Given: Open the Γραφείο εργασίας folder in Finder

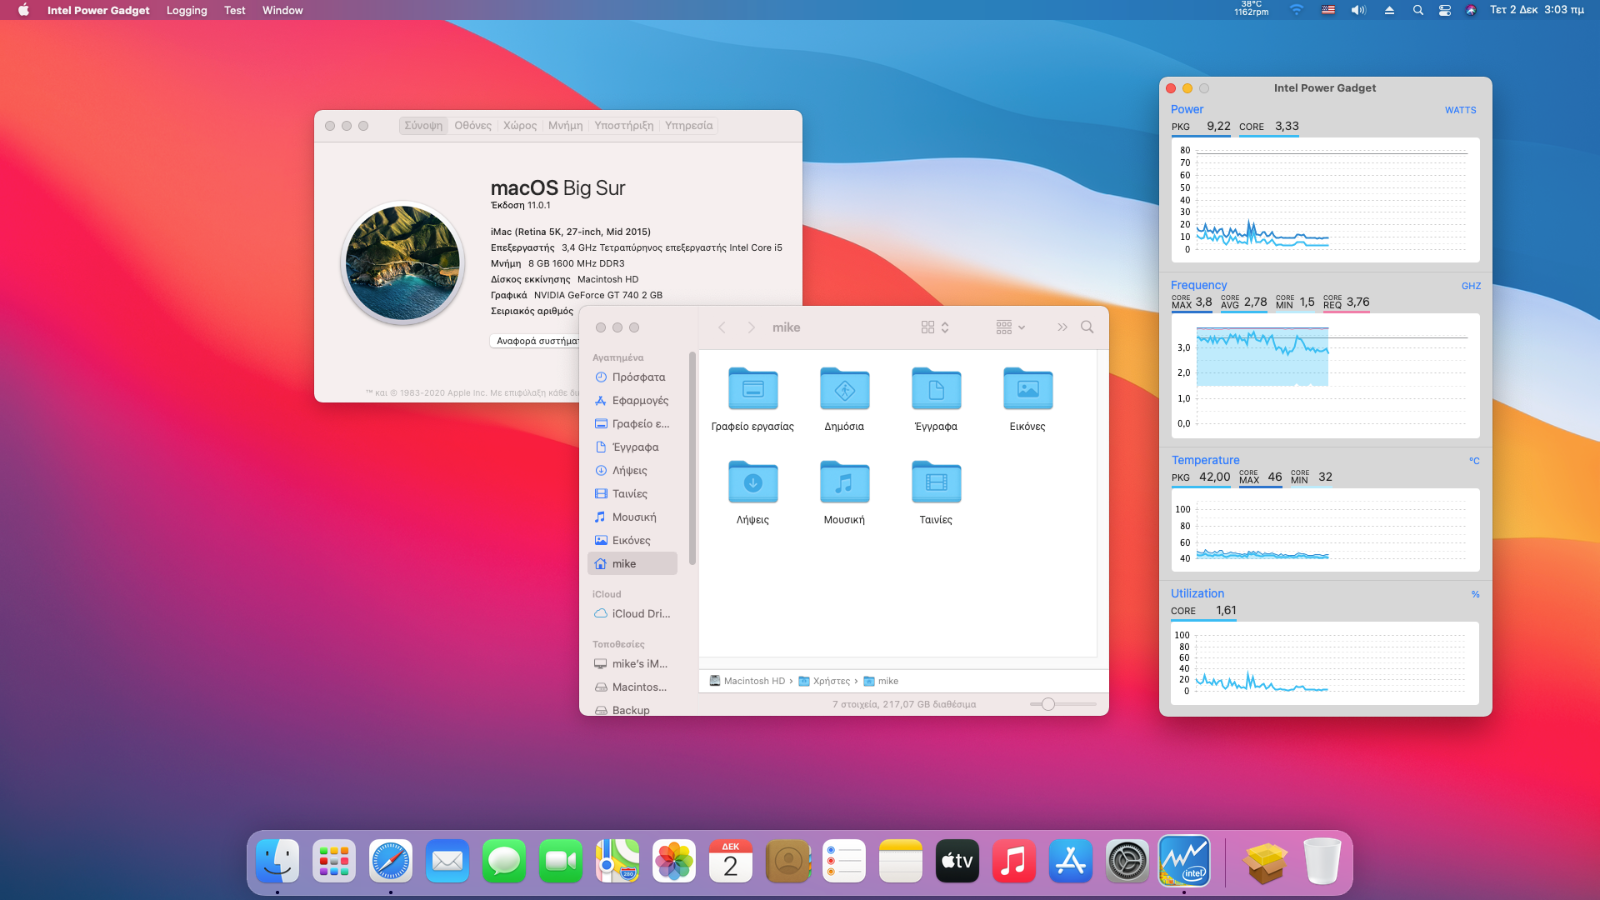Looking at the screenshot, I should 753,389.
